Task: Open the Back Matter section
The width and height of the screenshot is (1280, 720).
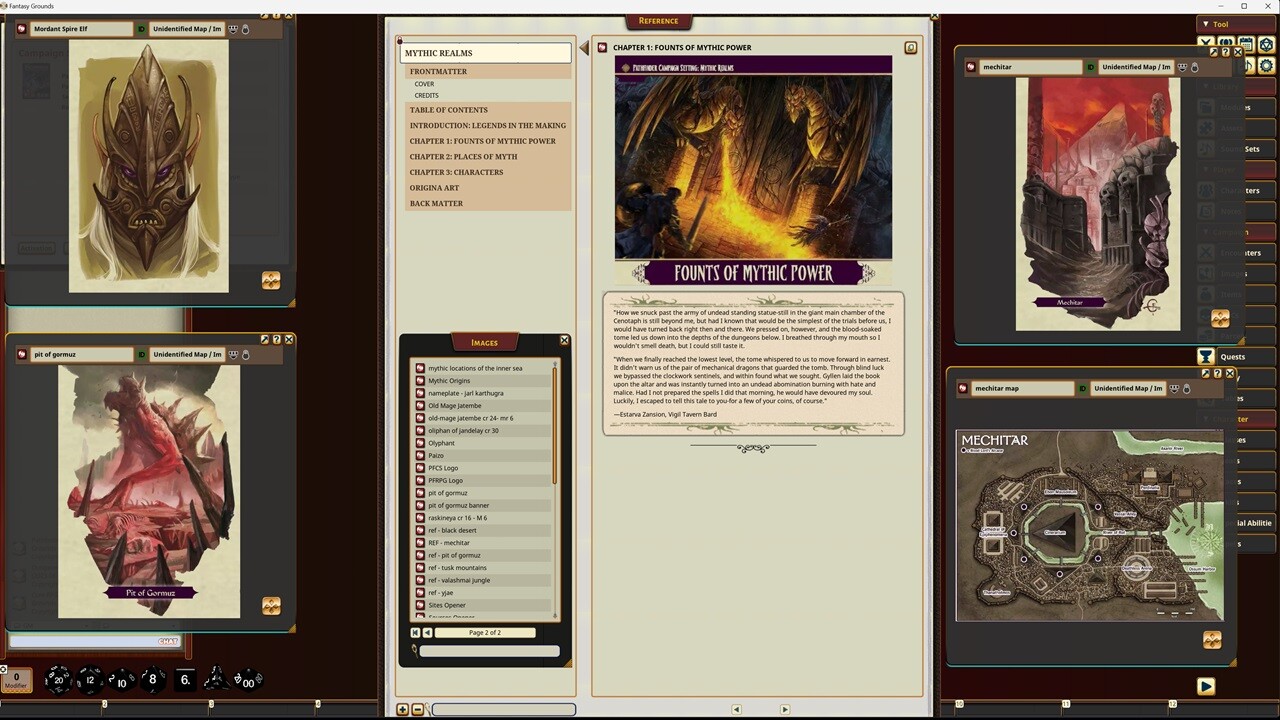Action: pyautogui.click(x=436, y=203)
